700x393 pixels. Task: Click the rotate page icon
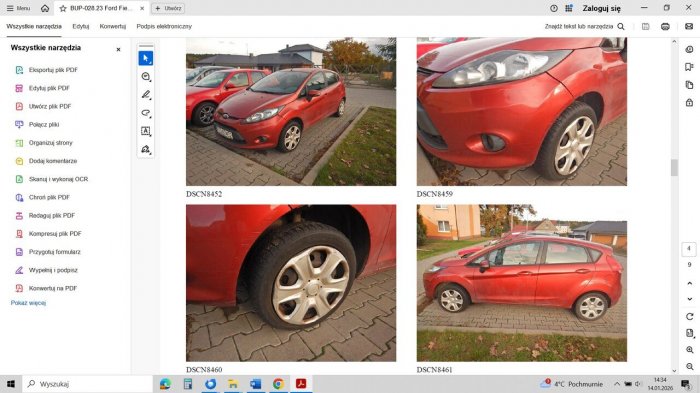[x=689, y=317]
